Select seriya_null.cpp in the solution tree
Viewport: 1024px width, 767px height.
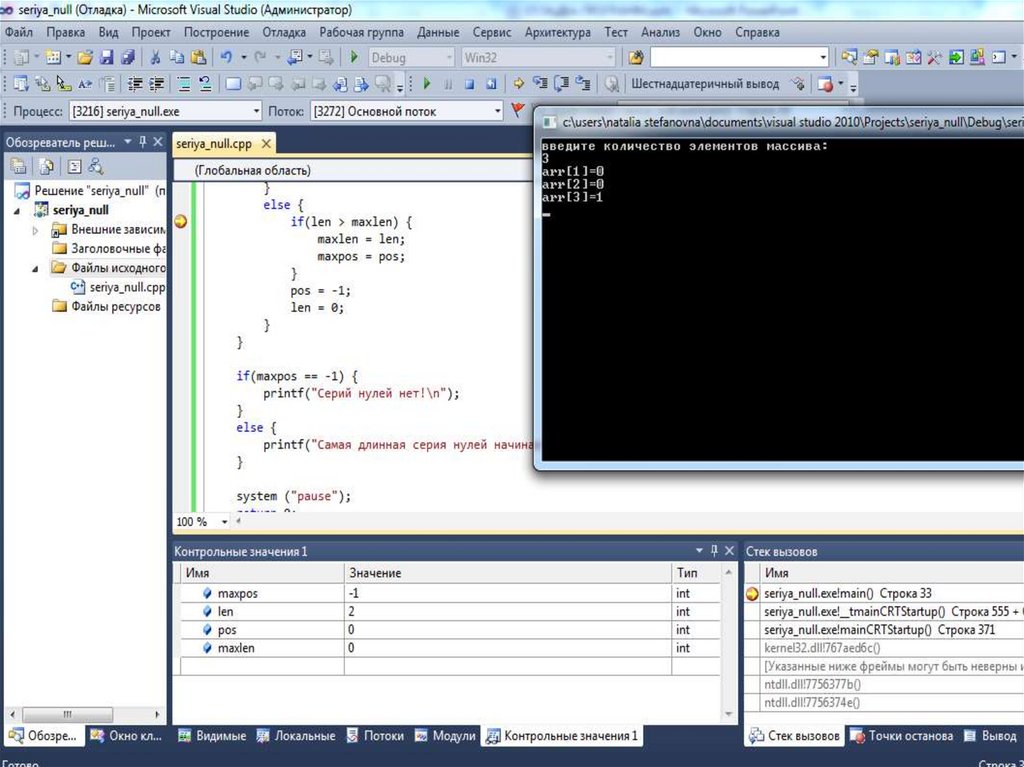[x=126, y=287]
